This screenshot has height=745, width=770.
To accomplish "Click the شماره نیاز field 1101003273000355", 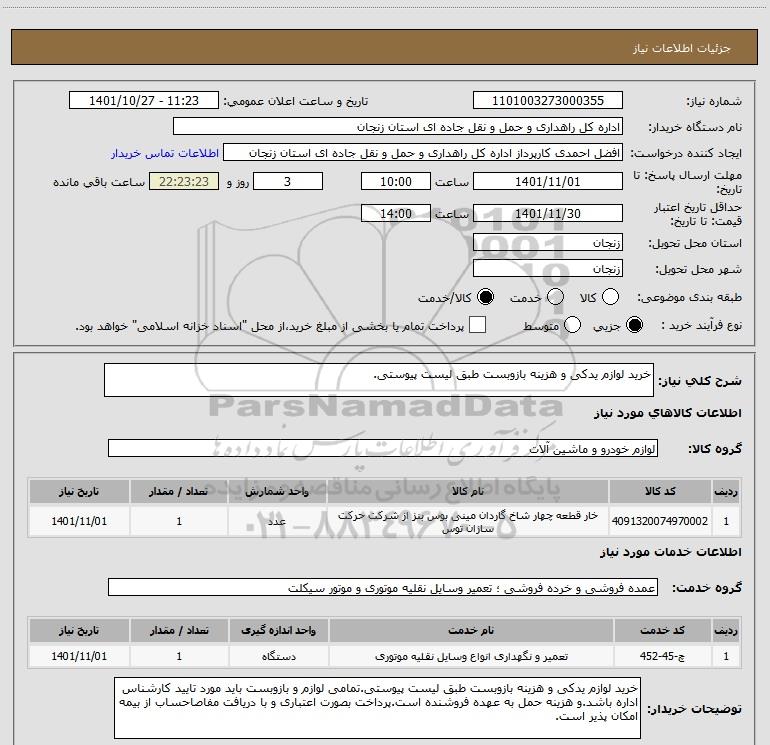I will (x=548, y=101).
